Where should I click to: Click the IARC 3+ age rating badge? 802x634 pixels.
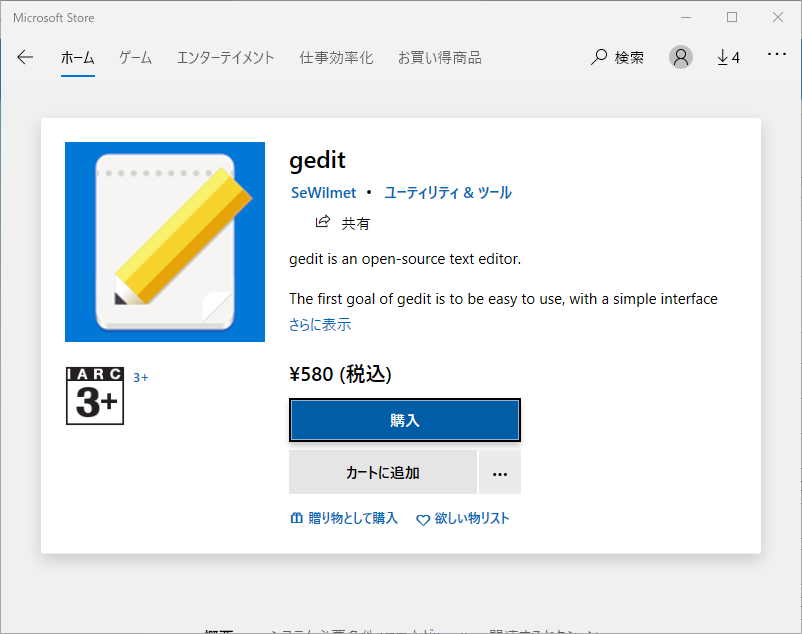click(95, 395)
